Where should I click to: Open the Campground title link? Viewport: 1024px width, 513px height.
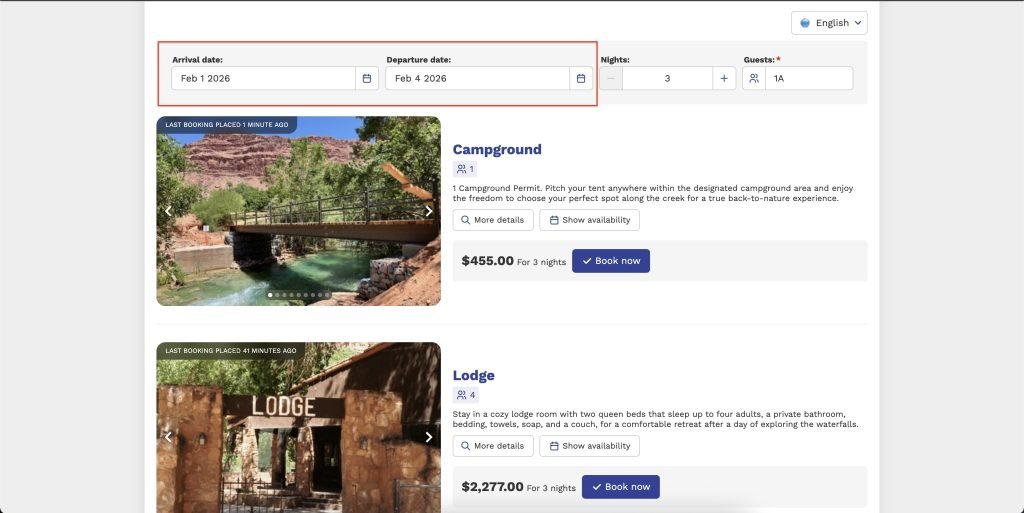point(497,149)
